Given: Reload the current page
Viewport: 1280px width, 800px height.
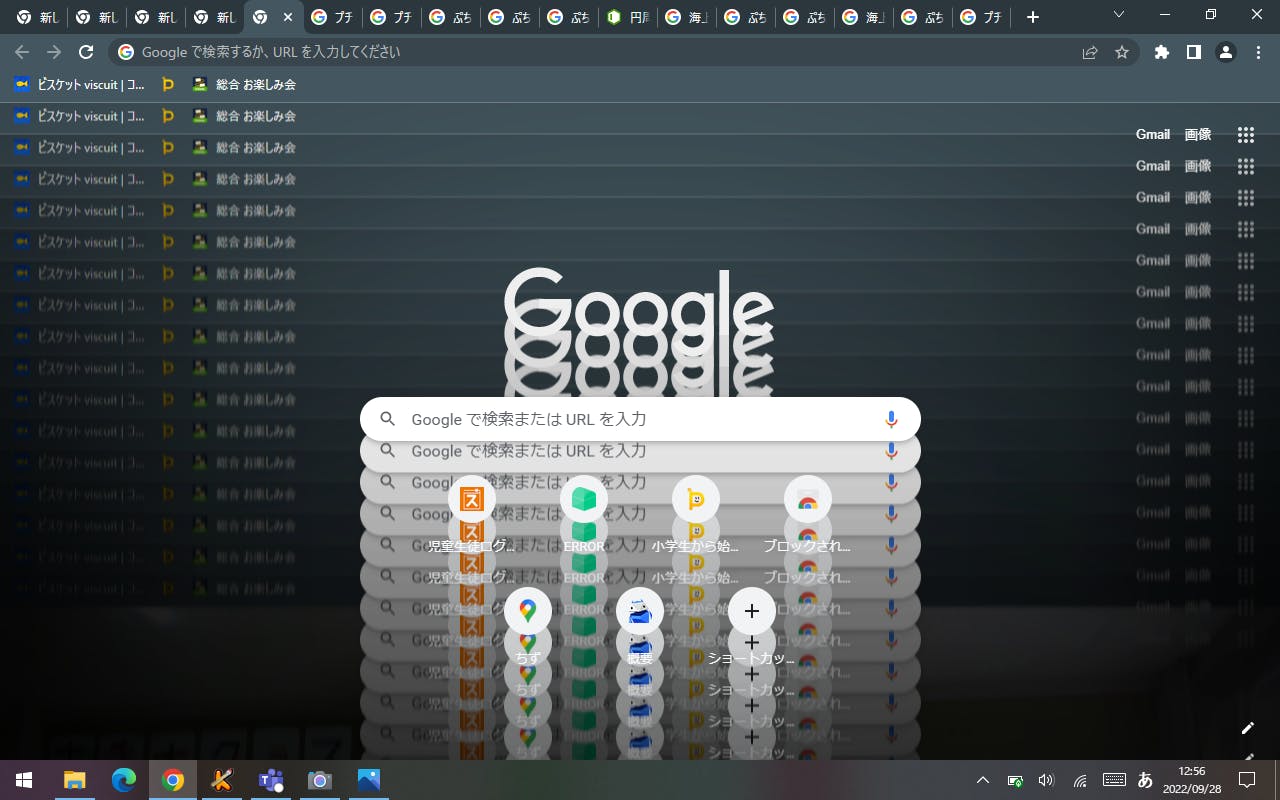Looking at the screenshot, I should point(86,52).
